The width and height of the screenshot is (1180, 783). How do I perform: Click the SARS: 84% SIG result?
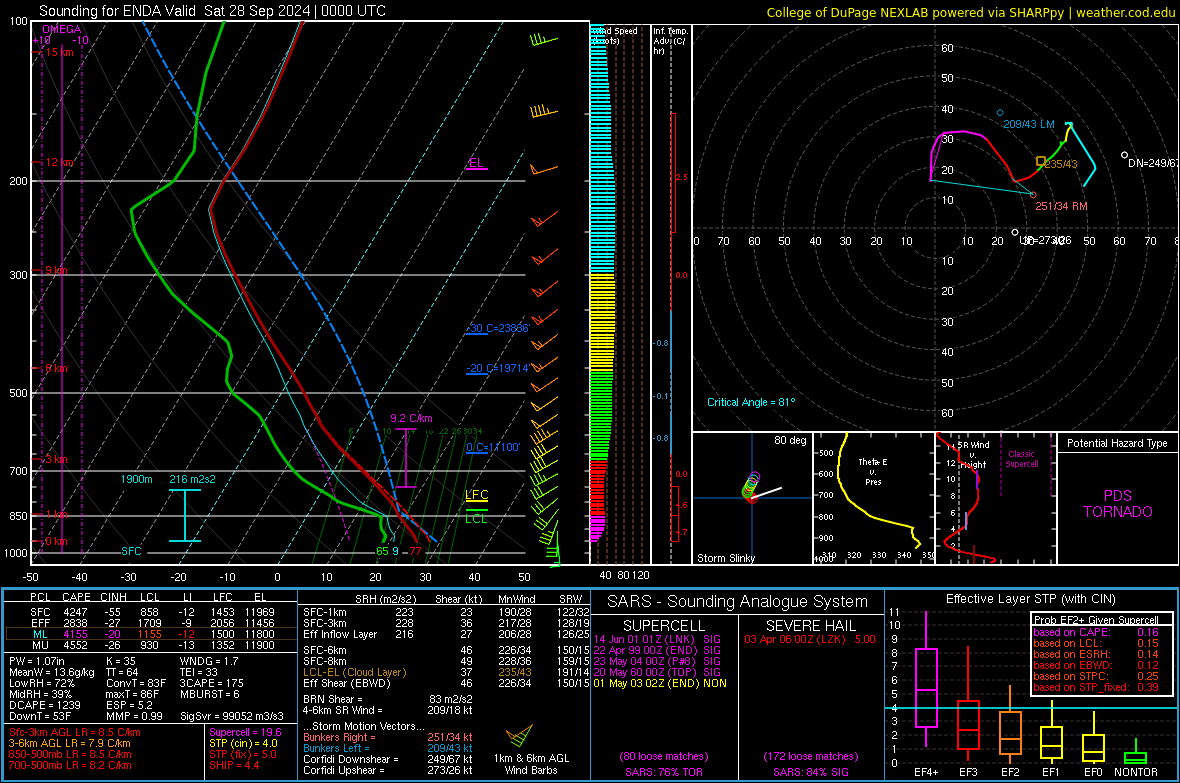pyautogui.click(x=810, y=772)
